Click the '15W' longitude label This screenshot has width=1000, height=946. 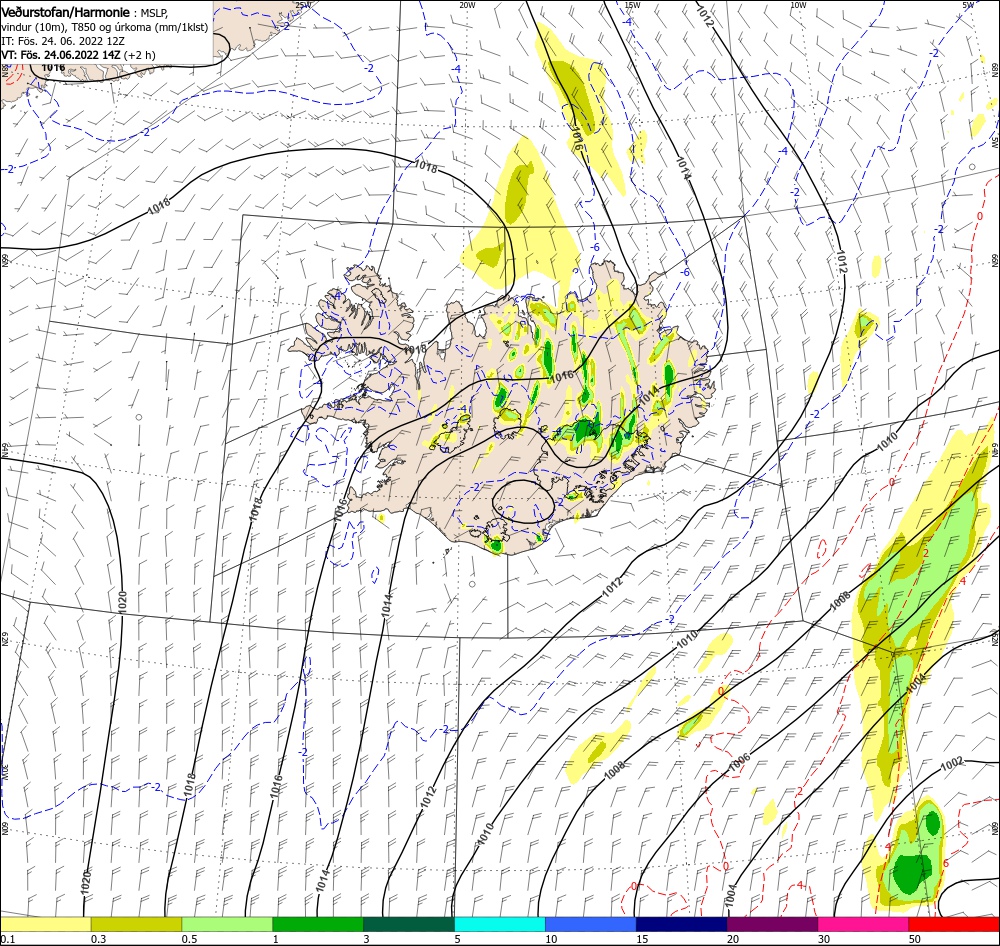632,5
